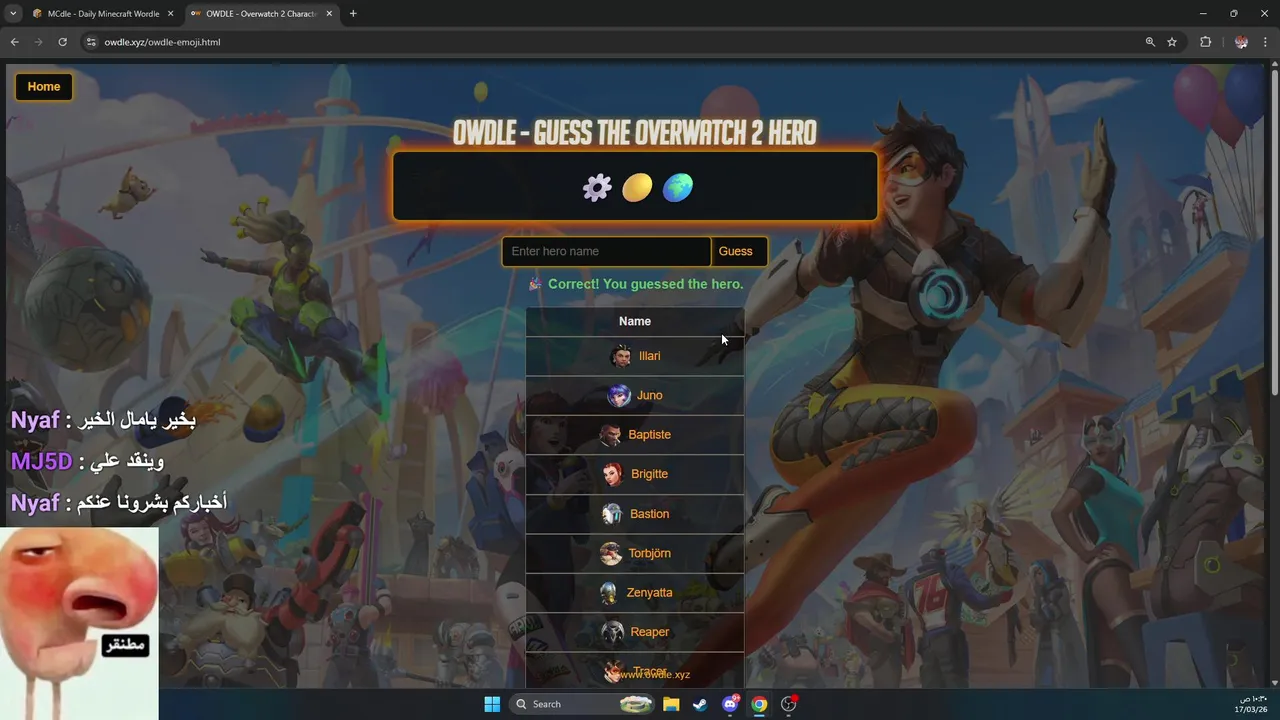The image size is (1280, 720).
Task: Select the Brigitte name text
Action: click(x=650, y=474)
